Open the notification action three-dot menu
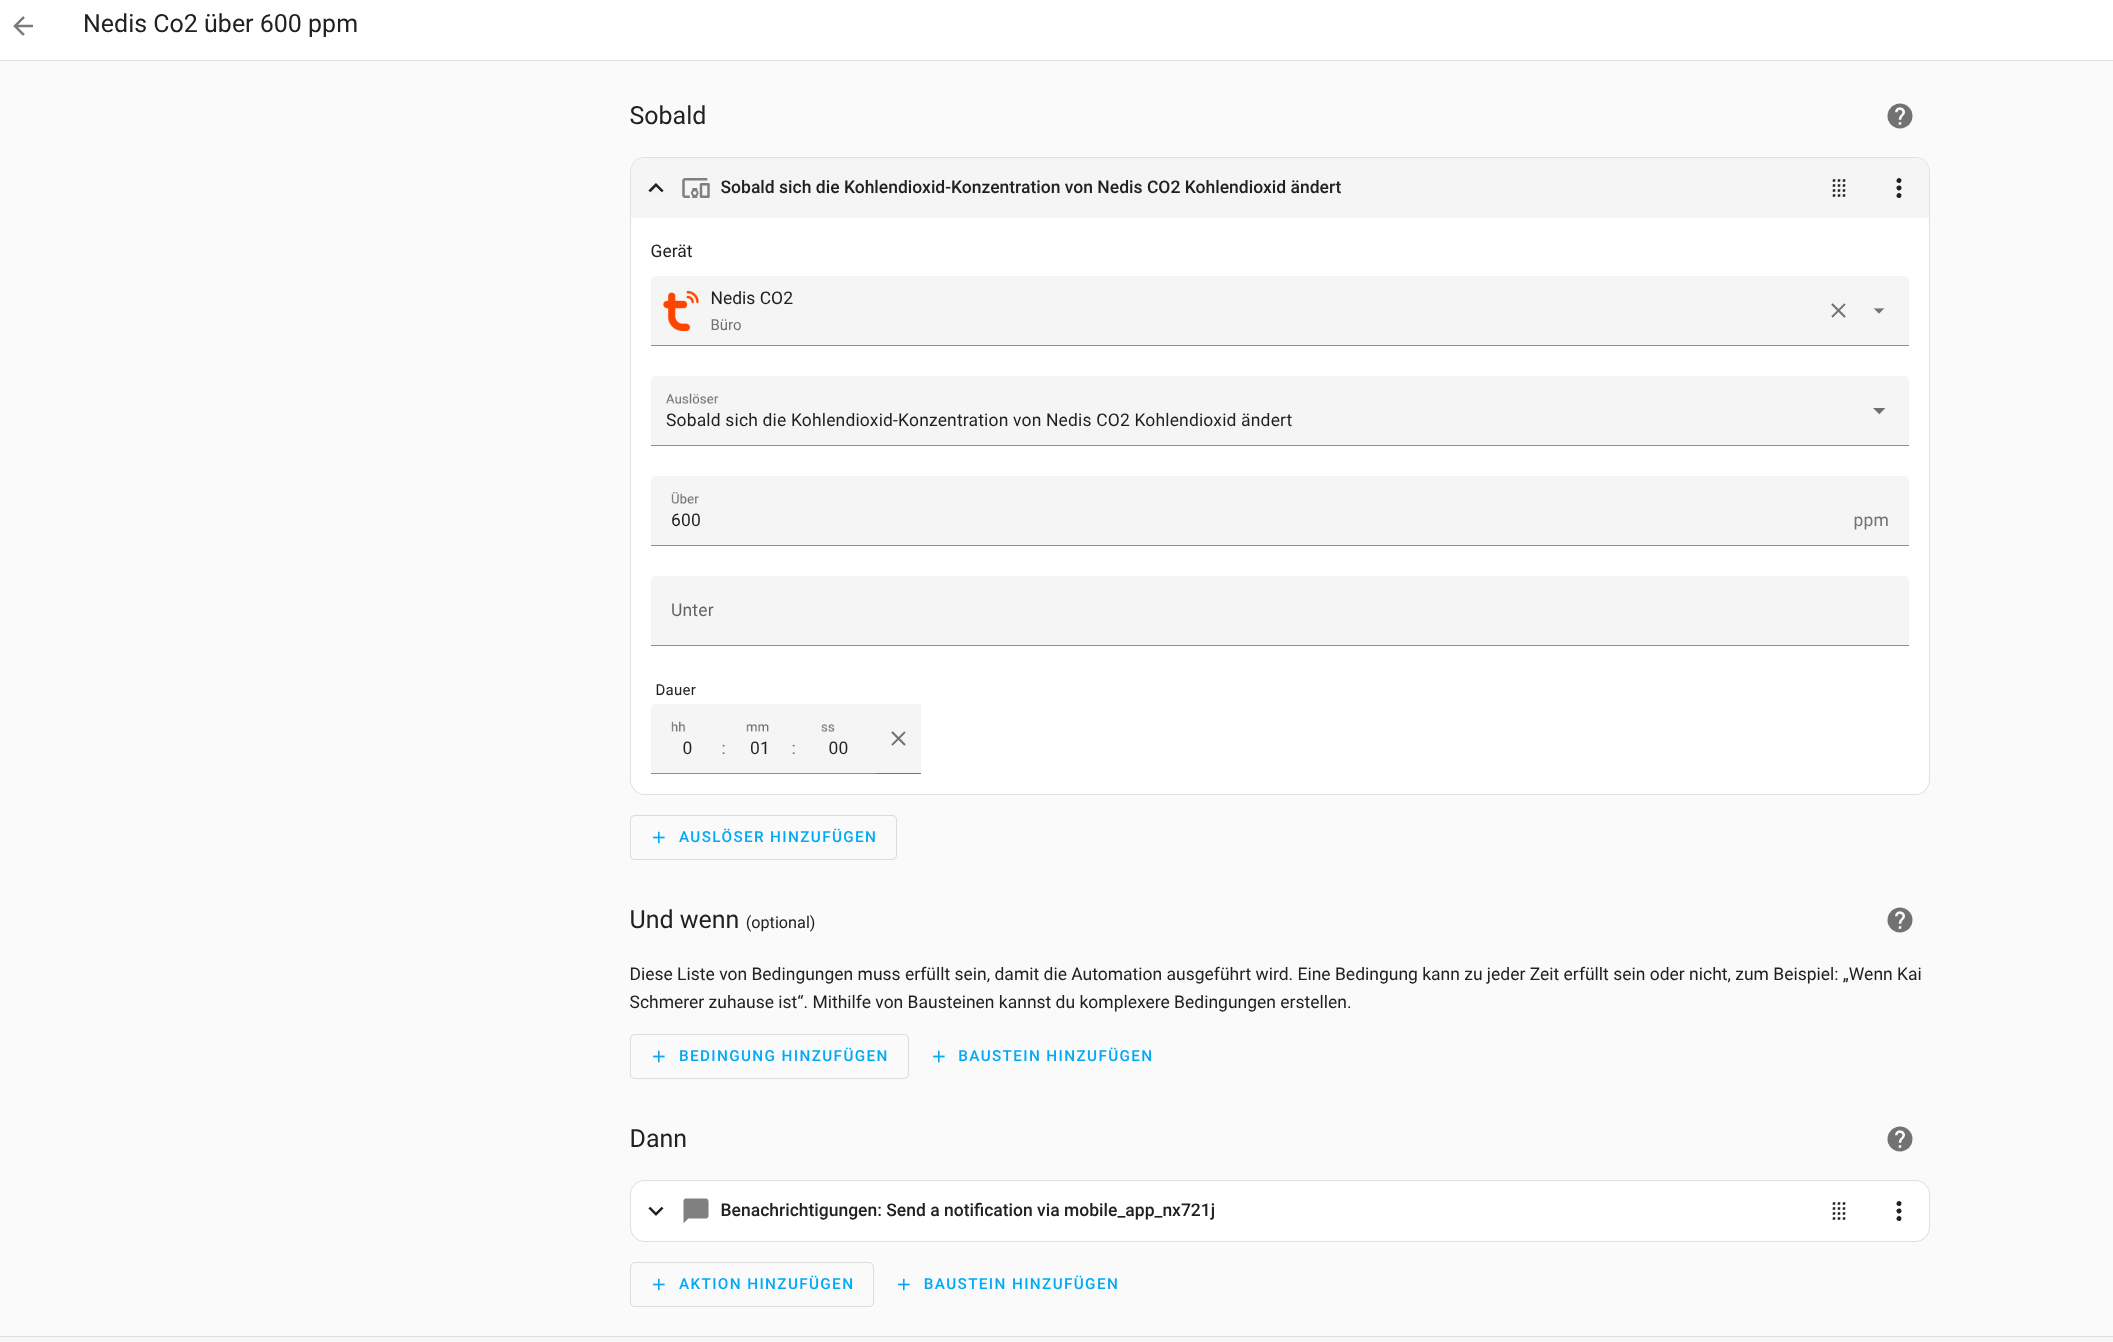The height and width of the screenshot is (1342, 2113). click(x=1898, y=1211)
